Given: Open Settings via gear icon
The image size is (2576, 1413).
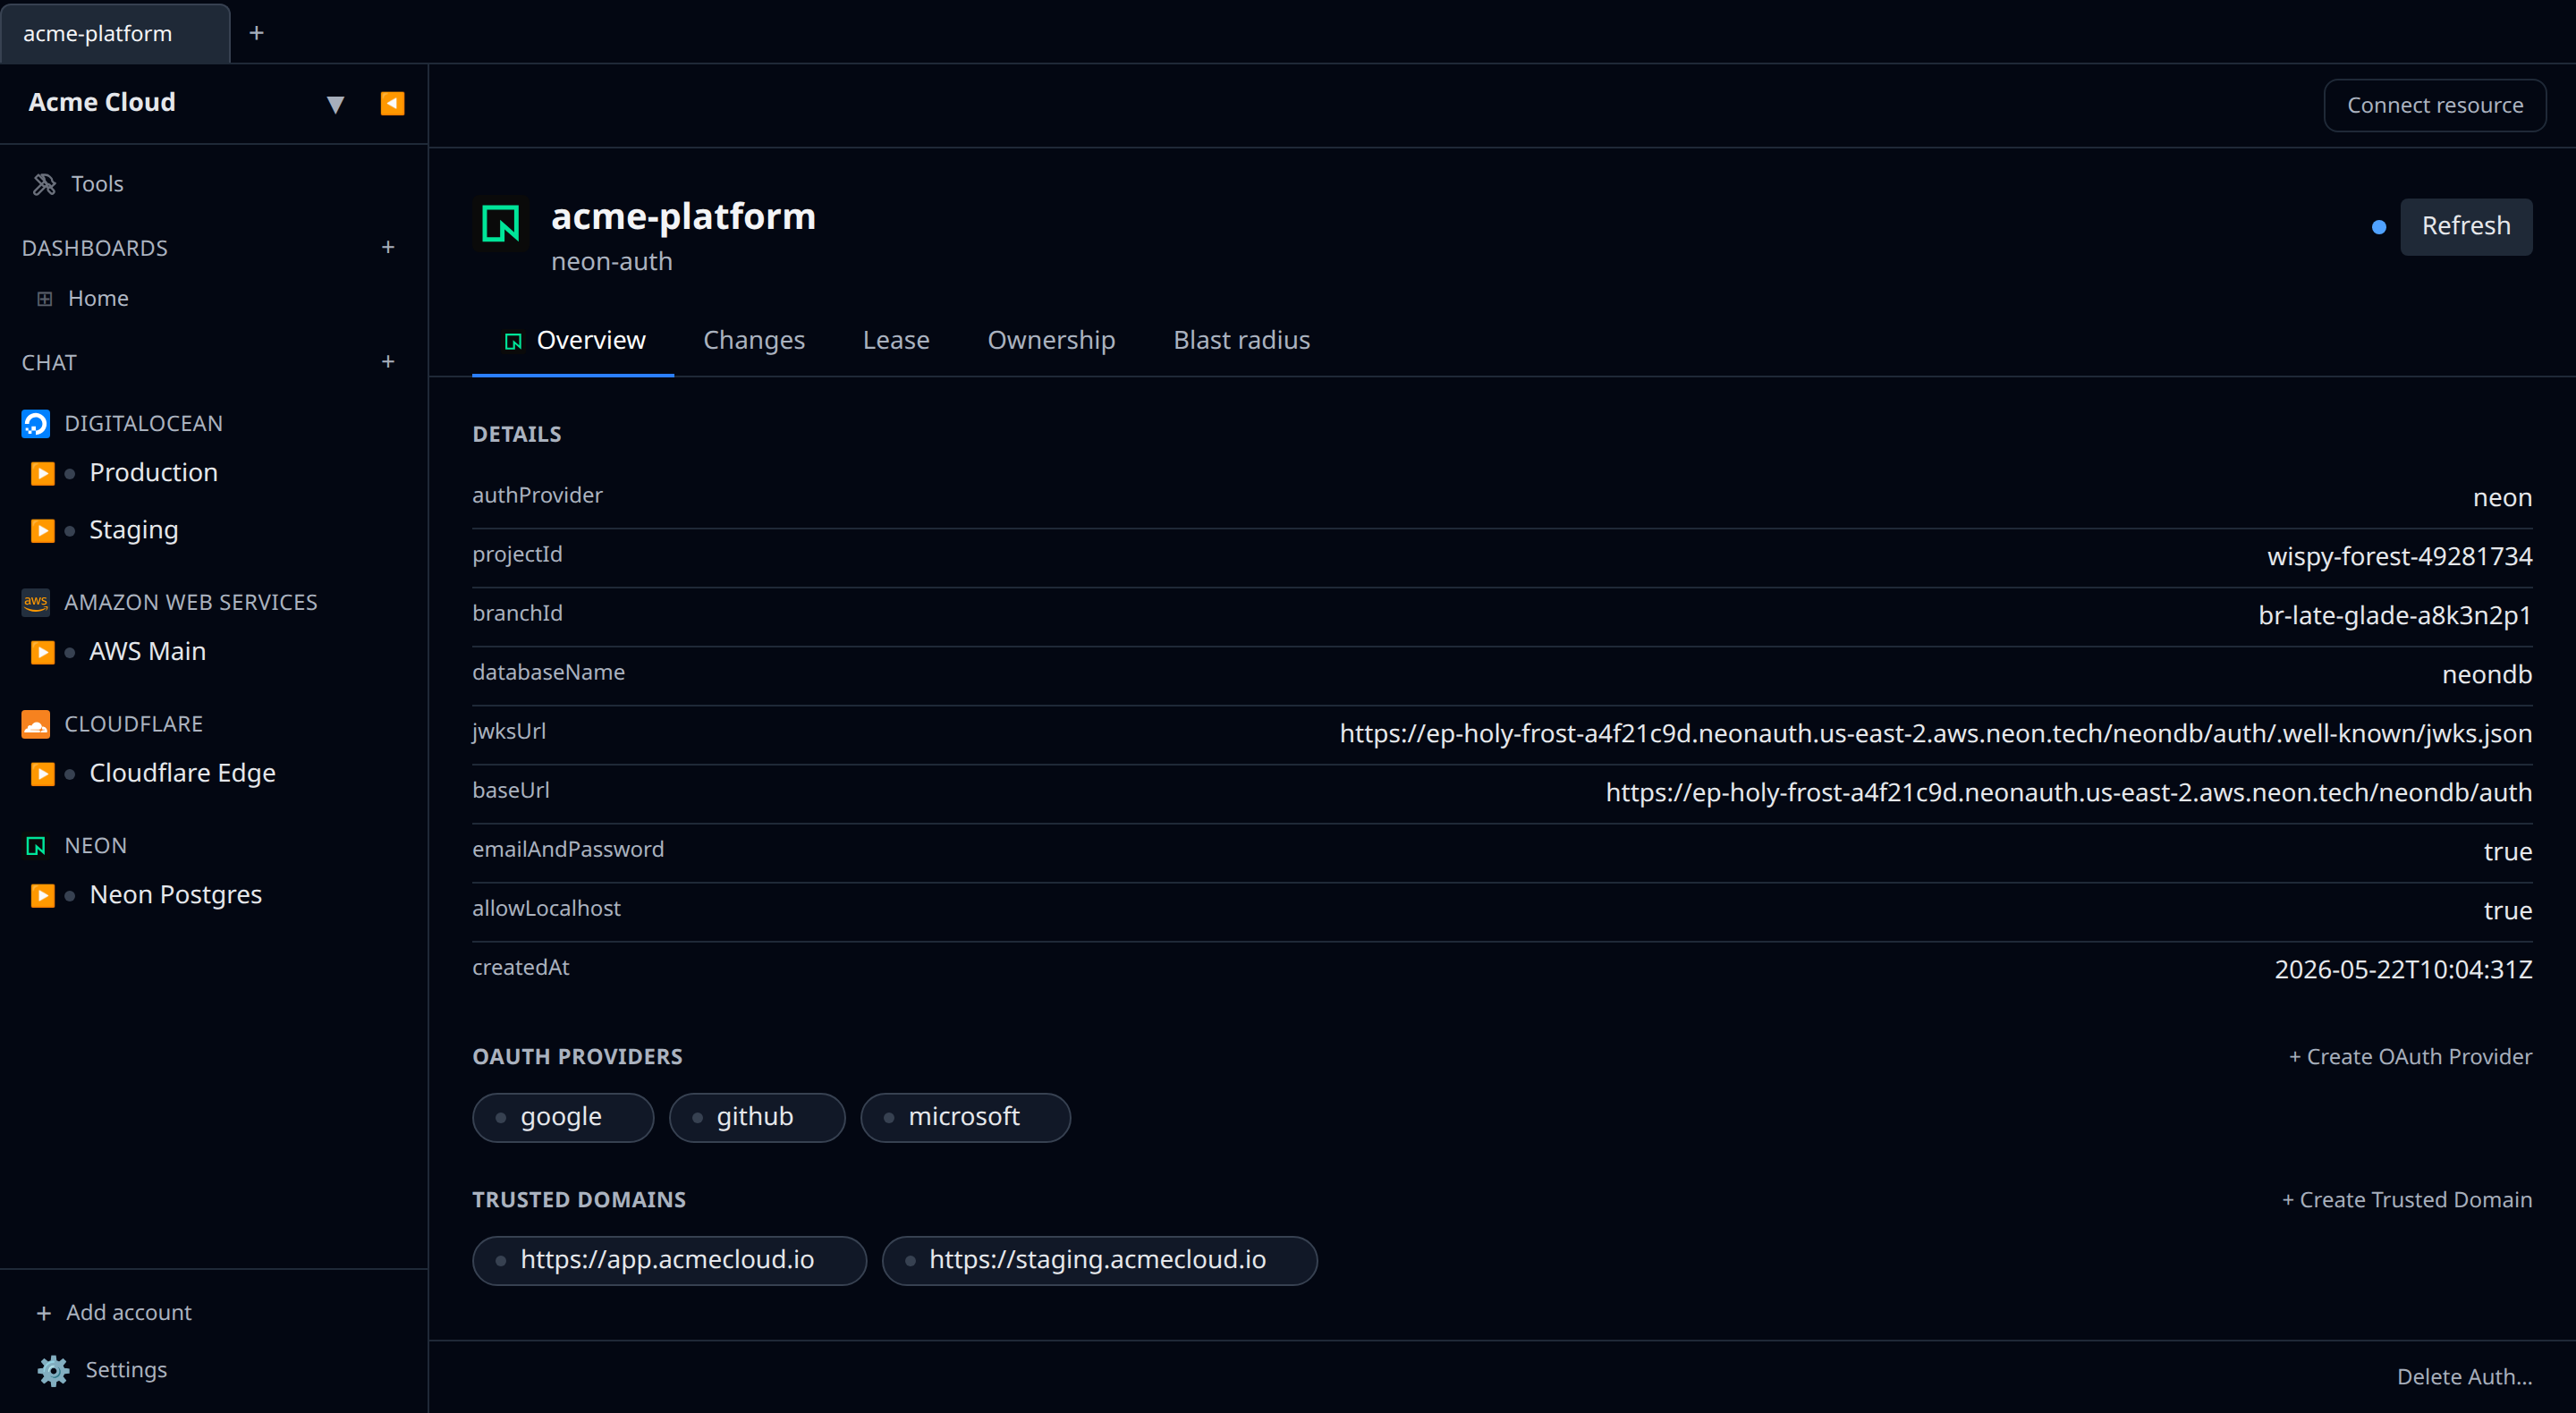Looking at the screenshot, I should tap(54, 1370).
